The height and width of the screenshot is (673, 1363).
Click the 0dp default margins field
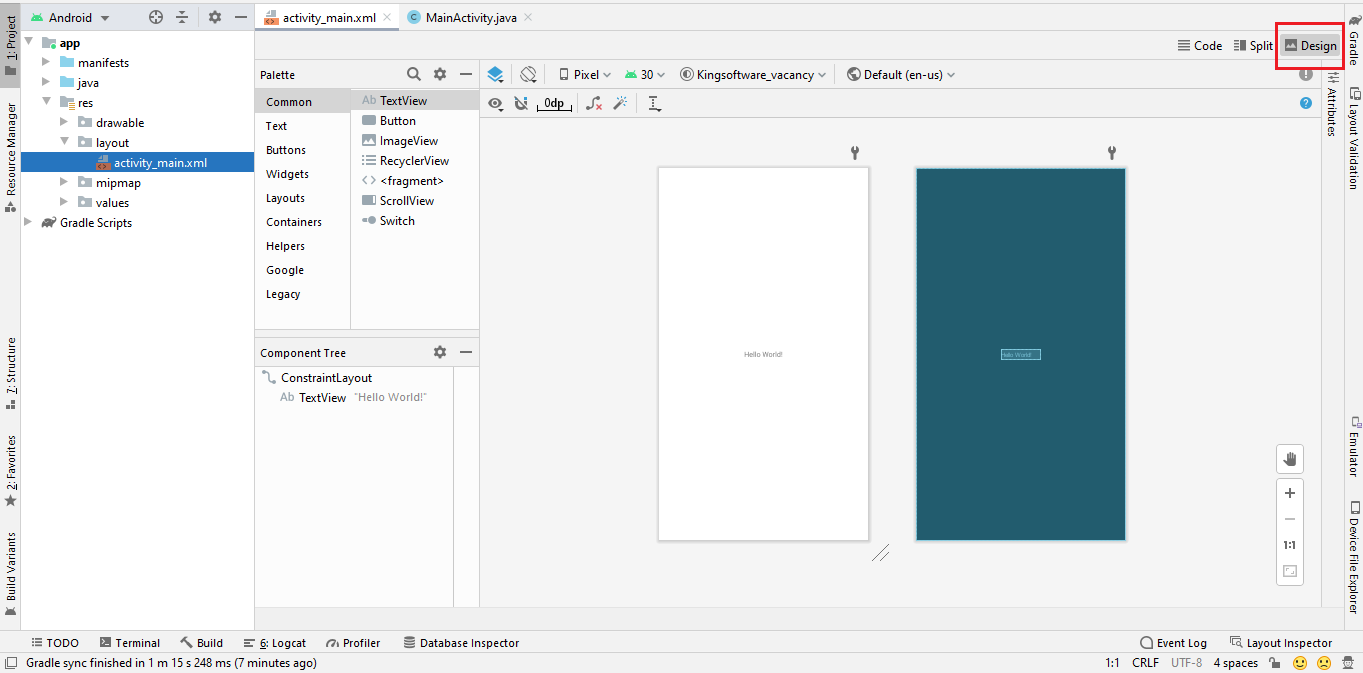tap(554, 103)
